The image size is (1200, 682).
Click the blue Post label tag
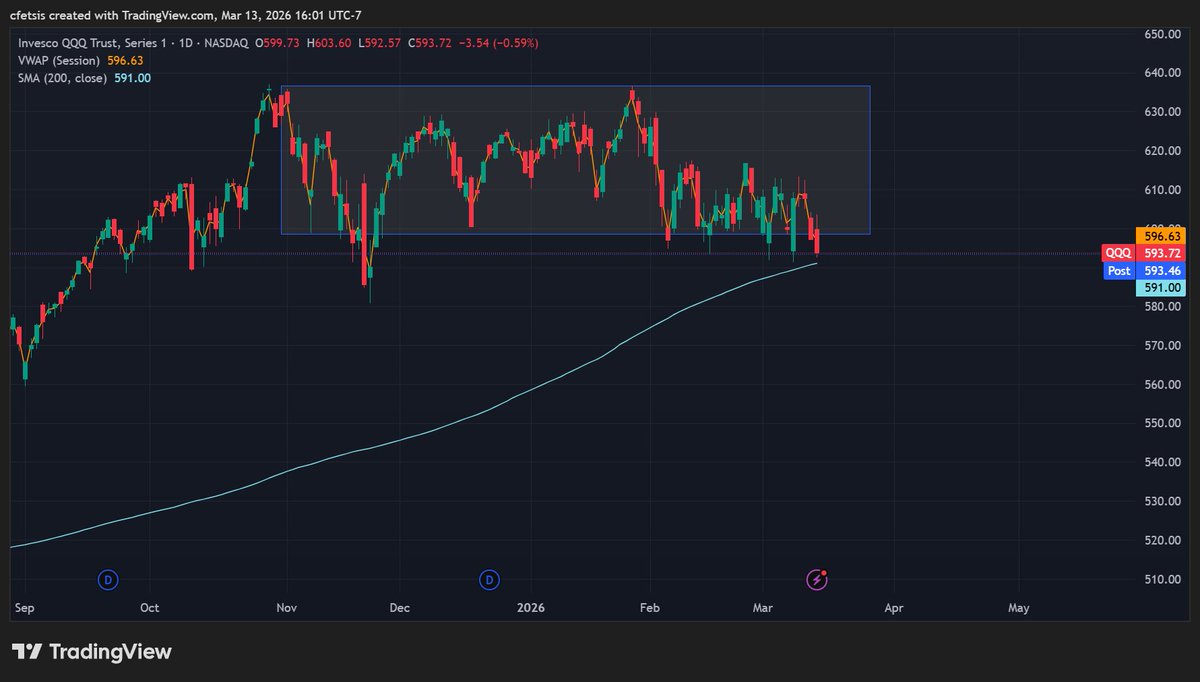[x=1119, y=271]
